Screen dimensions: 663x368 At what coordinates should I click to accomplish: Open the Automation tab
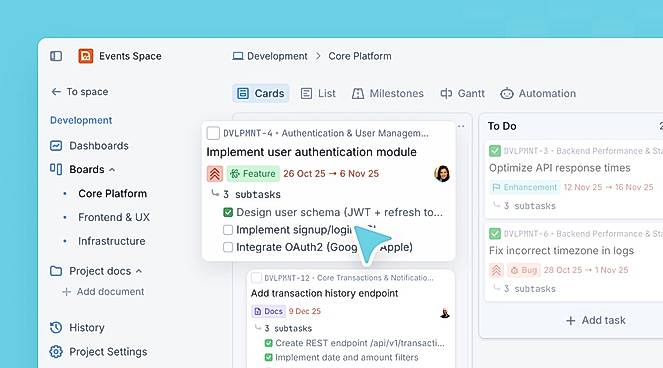point(538,93)
